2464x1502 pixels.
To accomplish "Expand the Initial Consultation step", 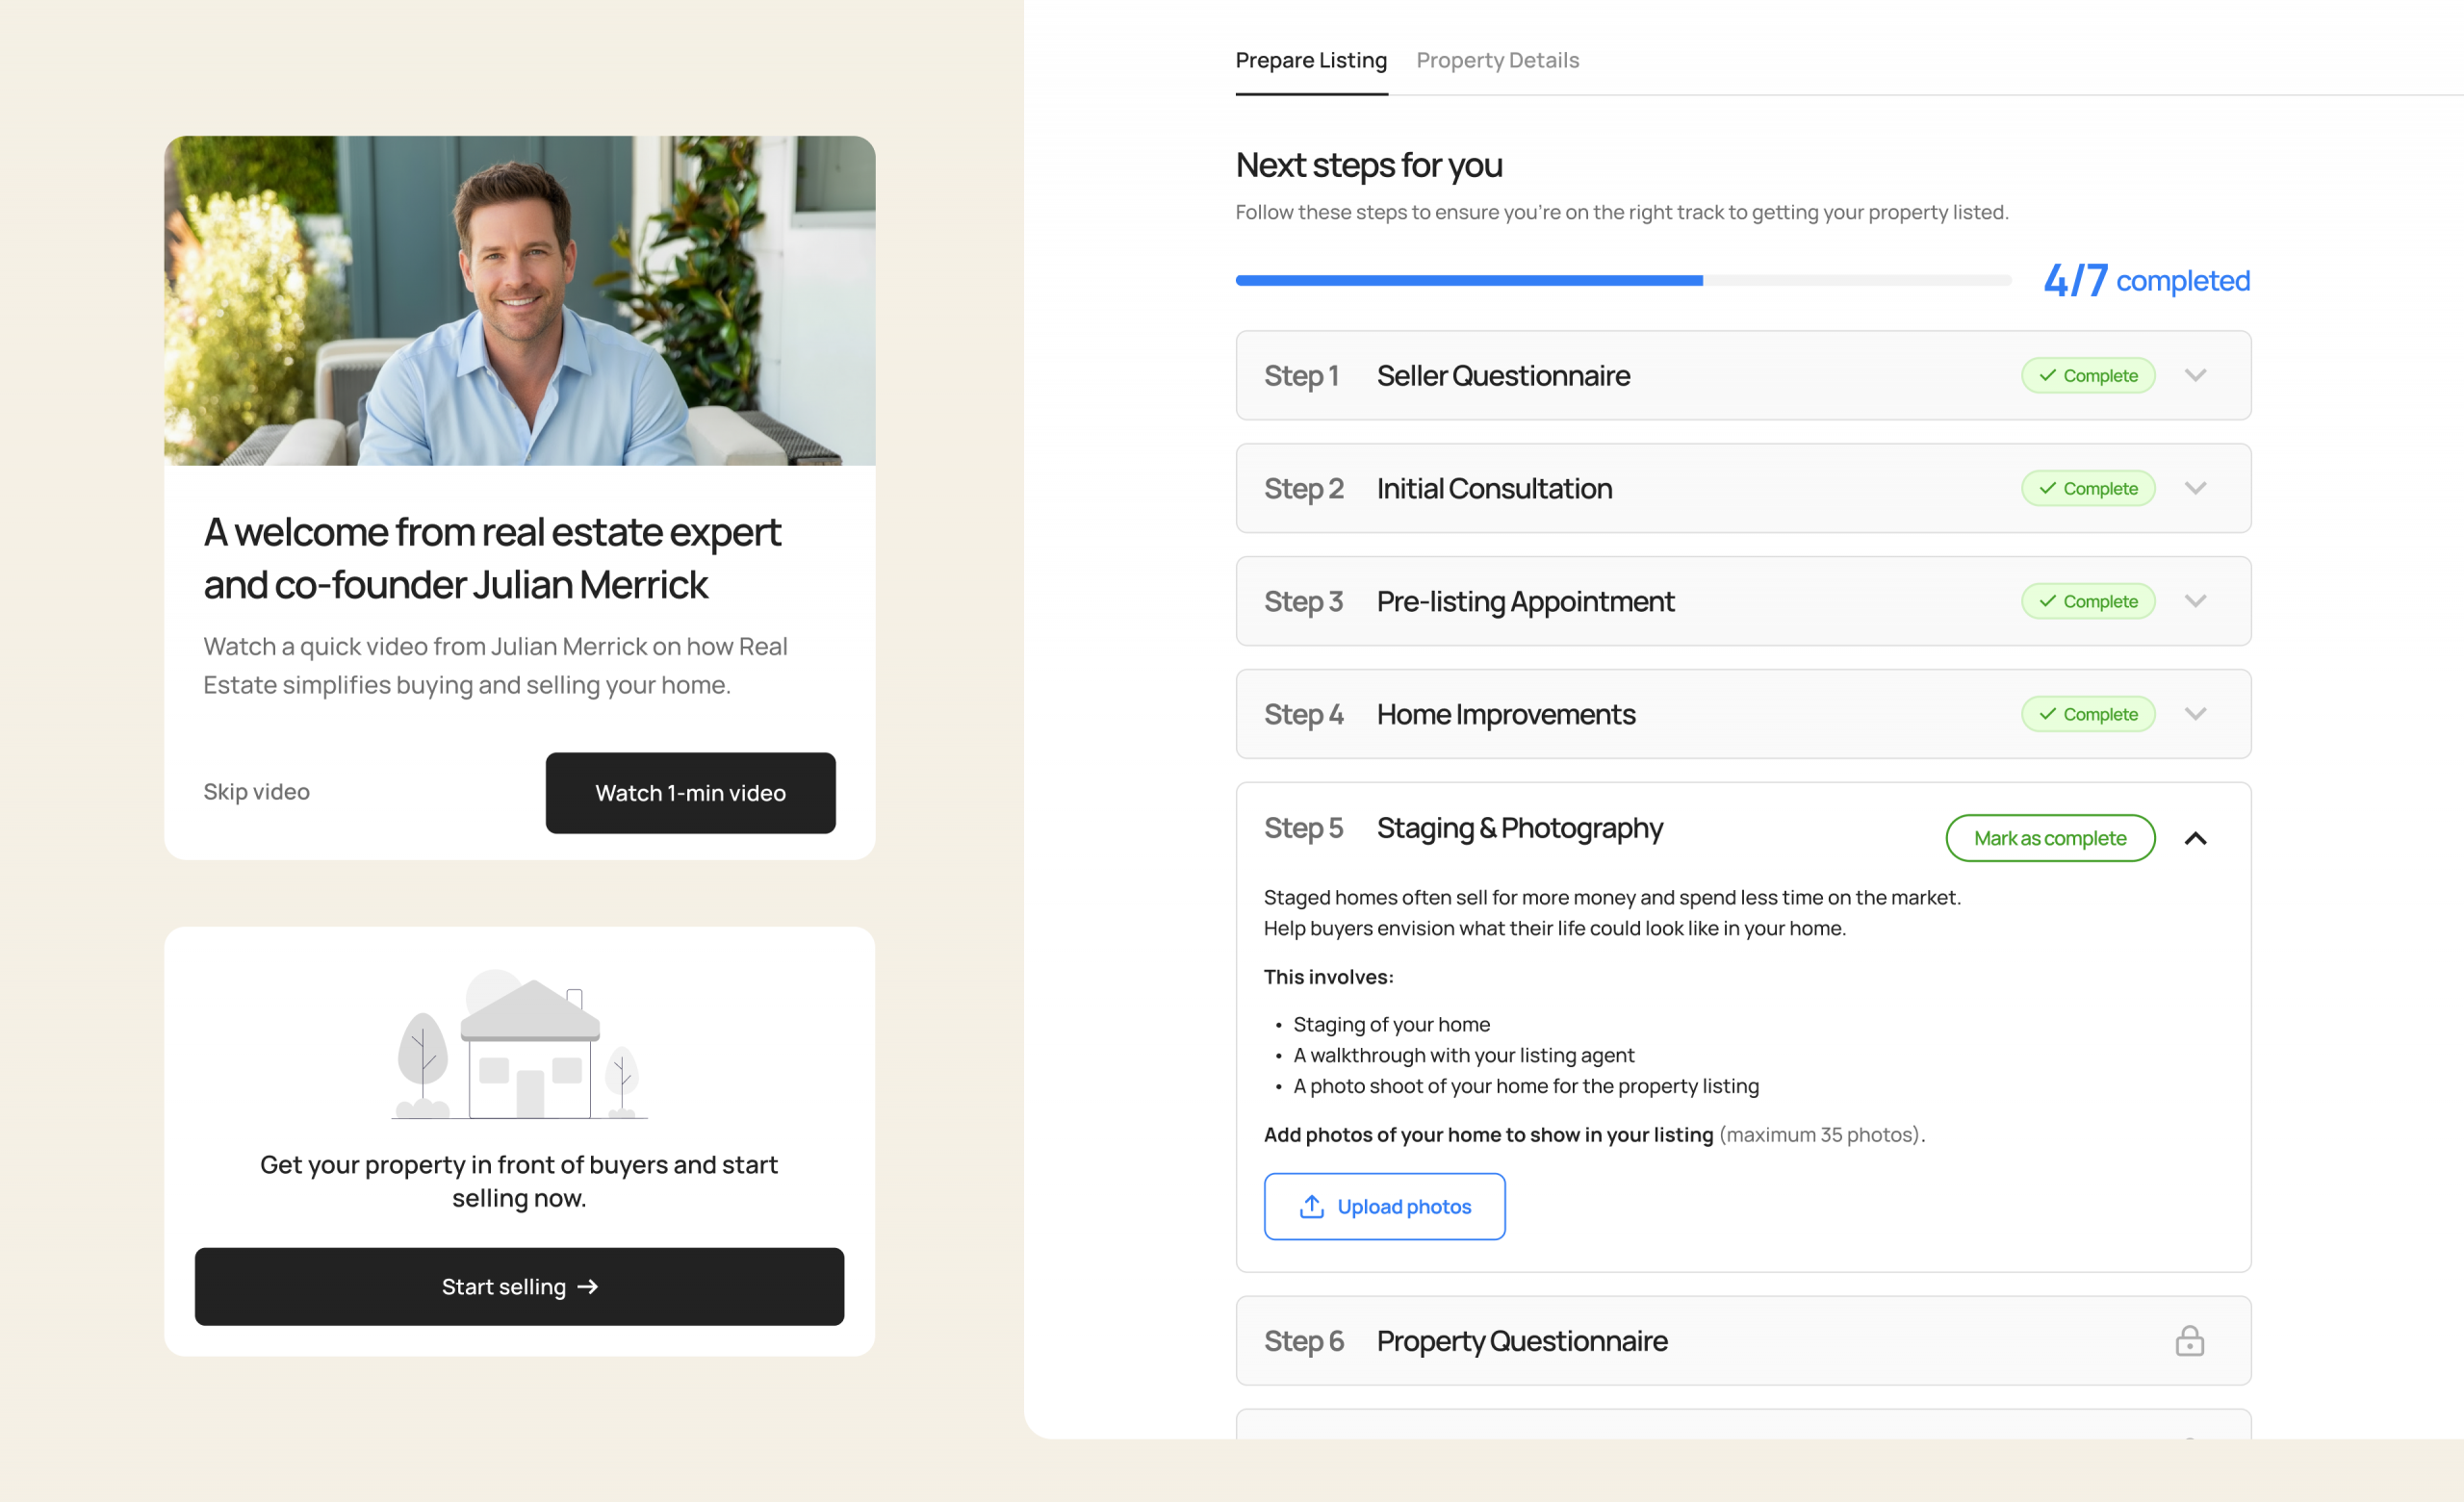I will pyautogui.click(x=2195, y=488).
